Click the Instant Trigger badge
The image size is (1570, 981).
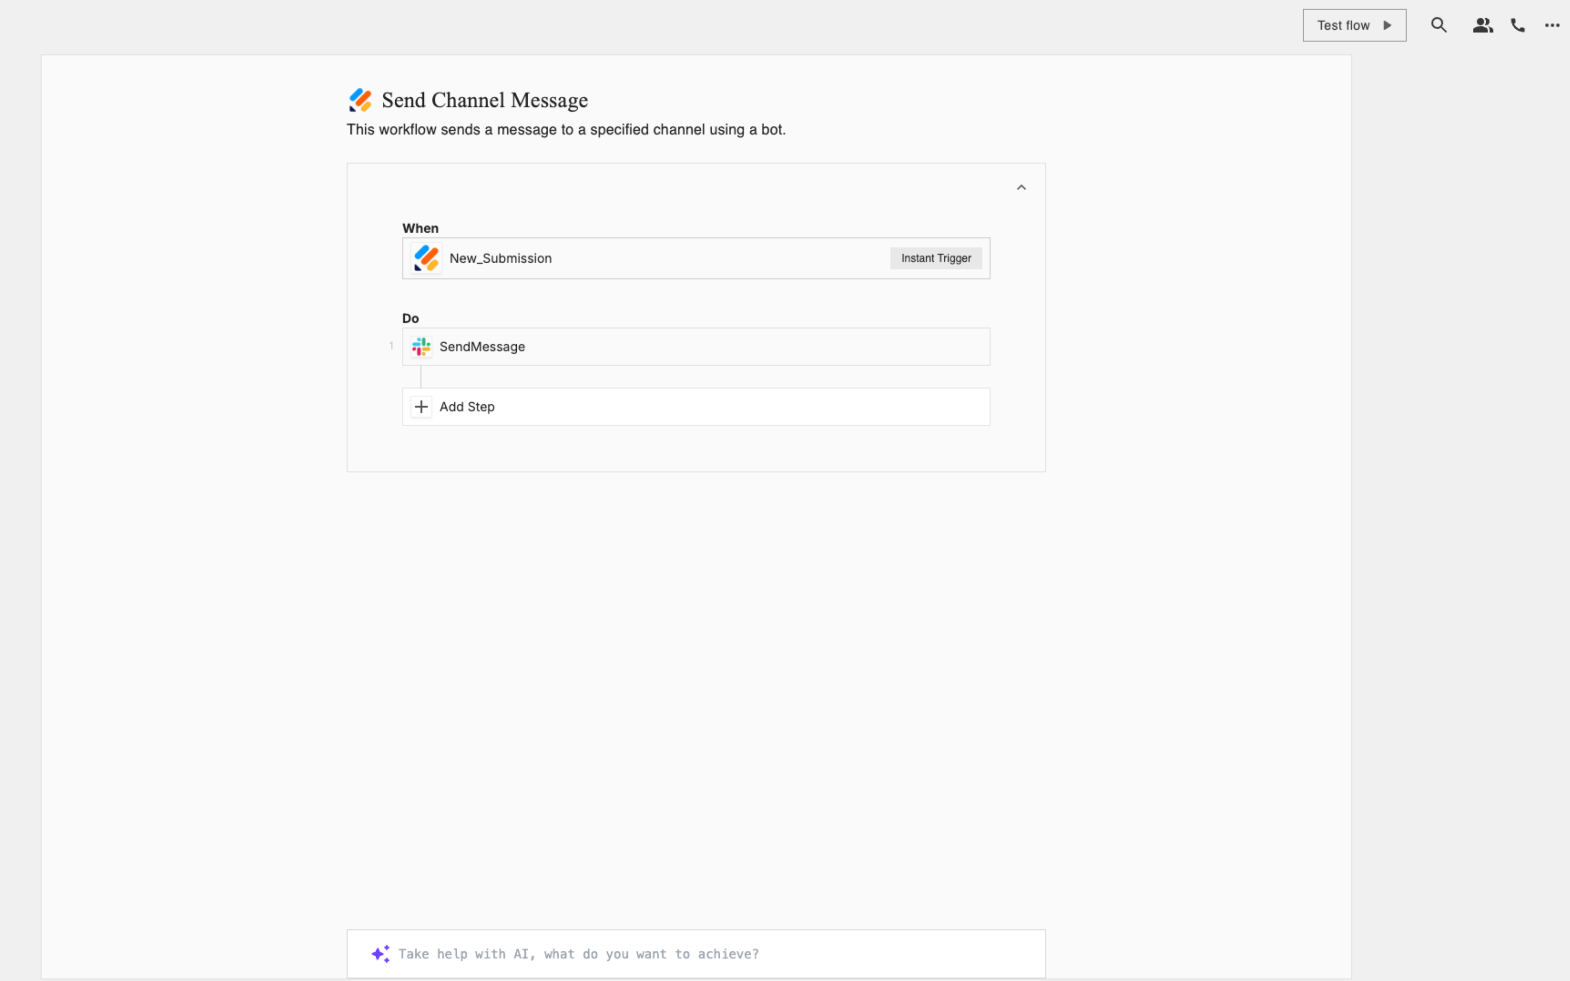pos(935,258)
